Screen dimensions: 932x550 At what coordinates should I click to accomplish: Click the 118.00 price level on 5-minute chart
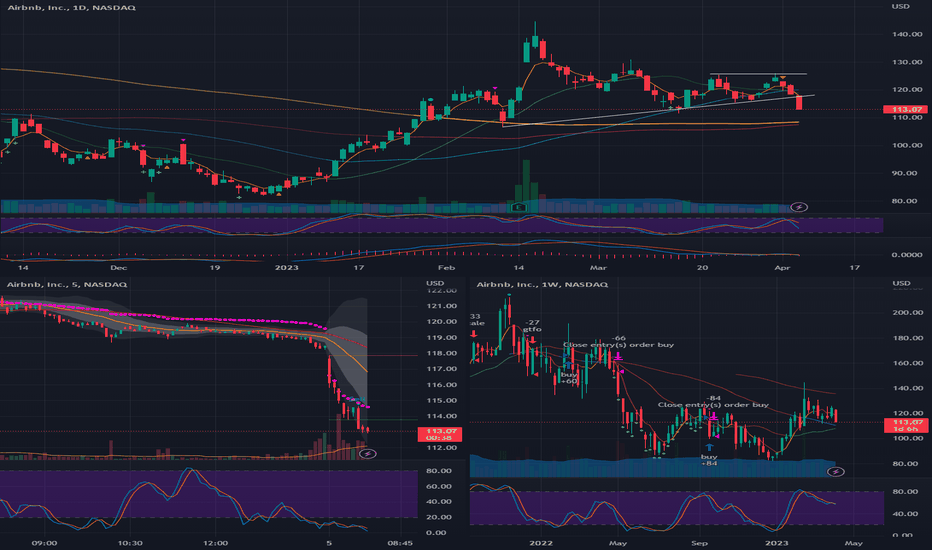442,354
